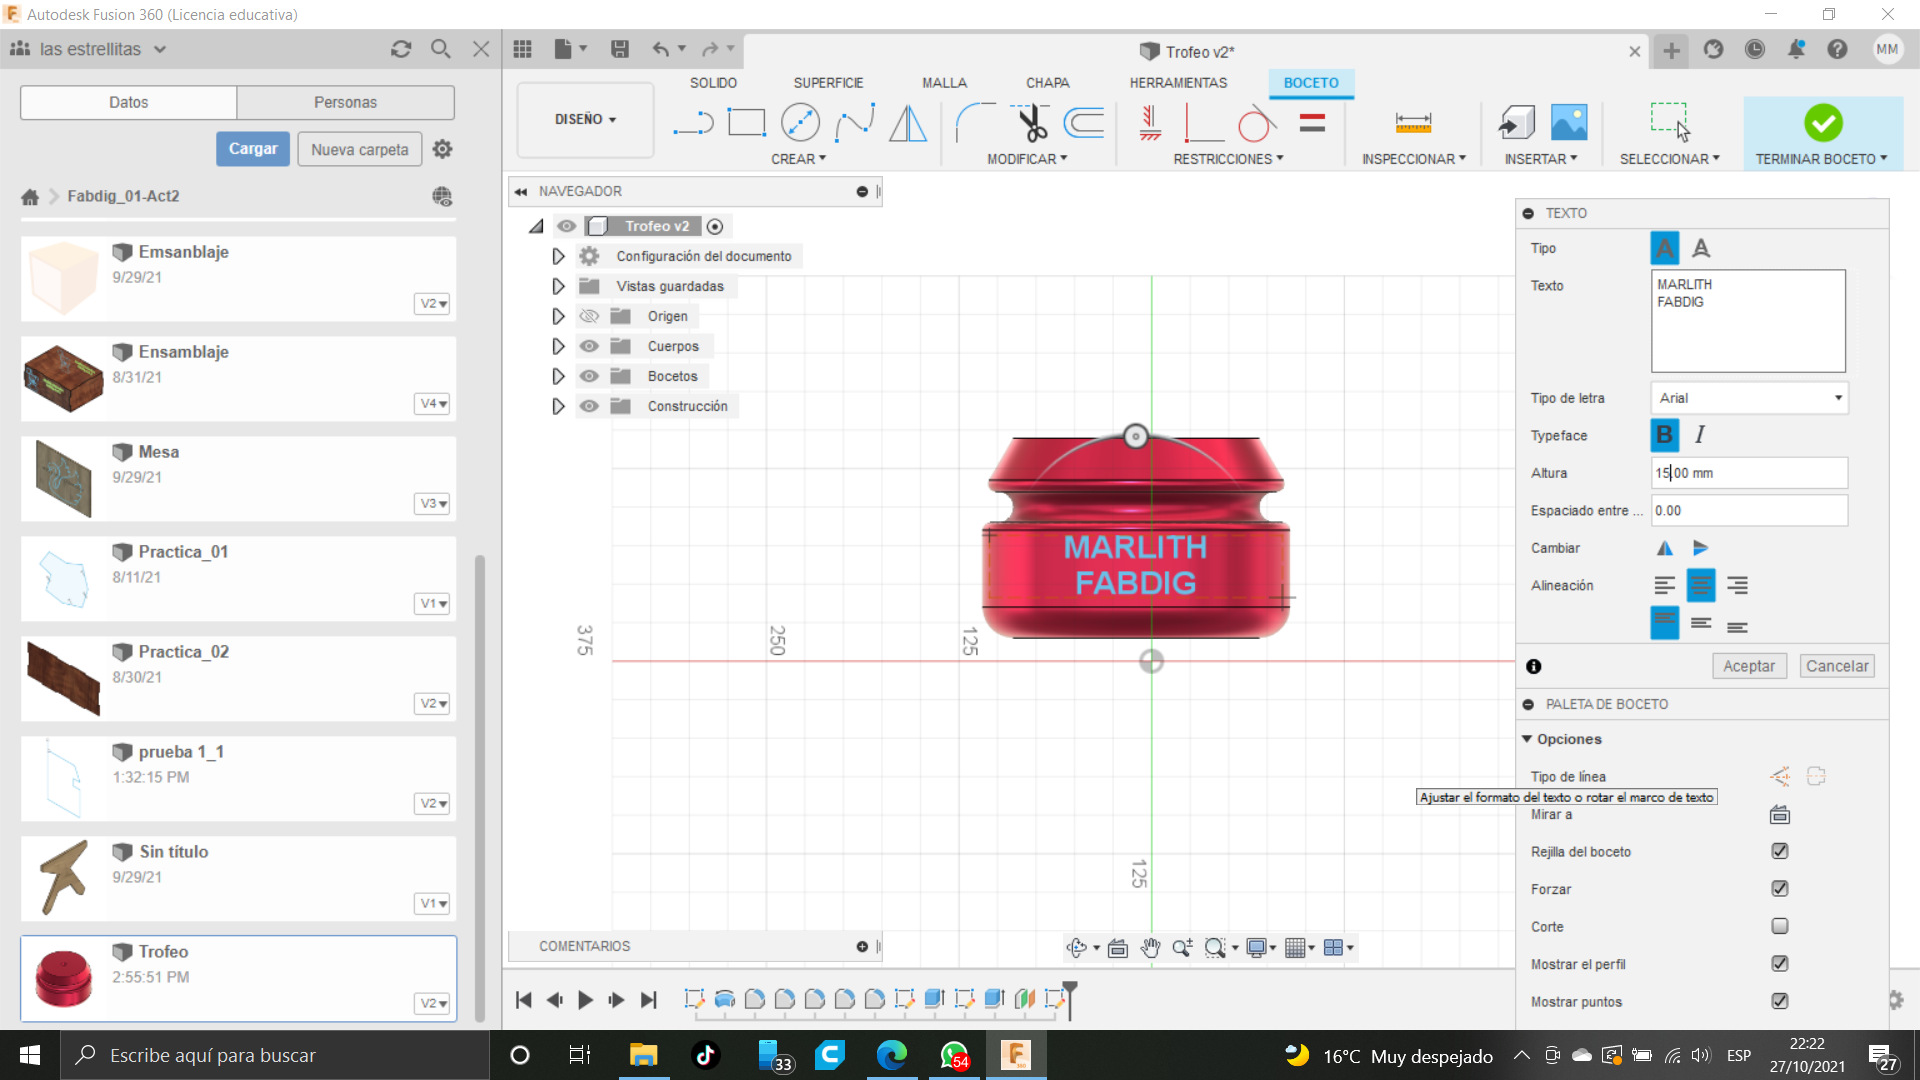Viewport: 1920px width, 1080px height.
Task: Click the Insert image icon
Action: 1568,123
